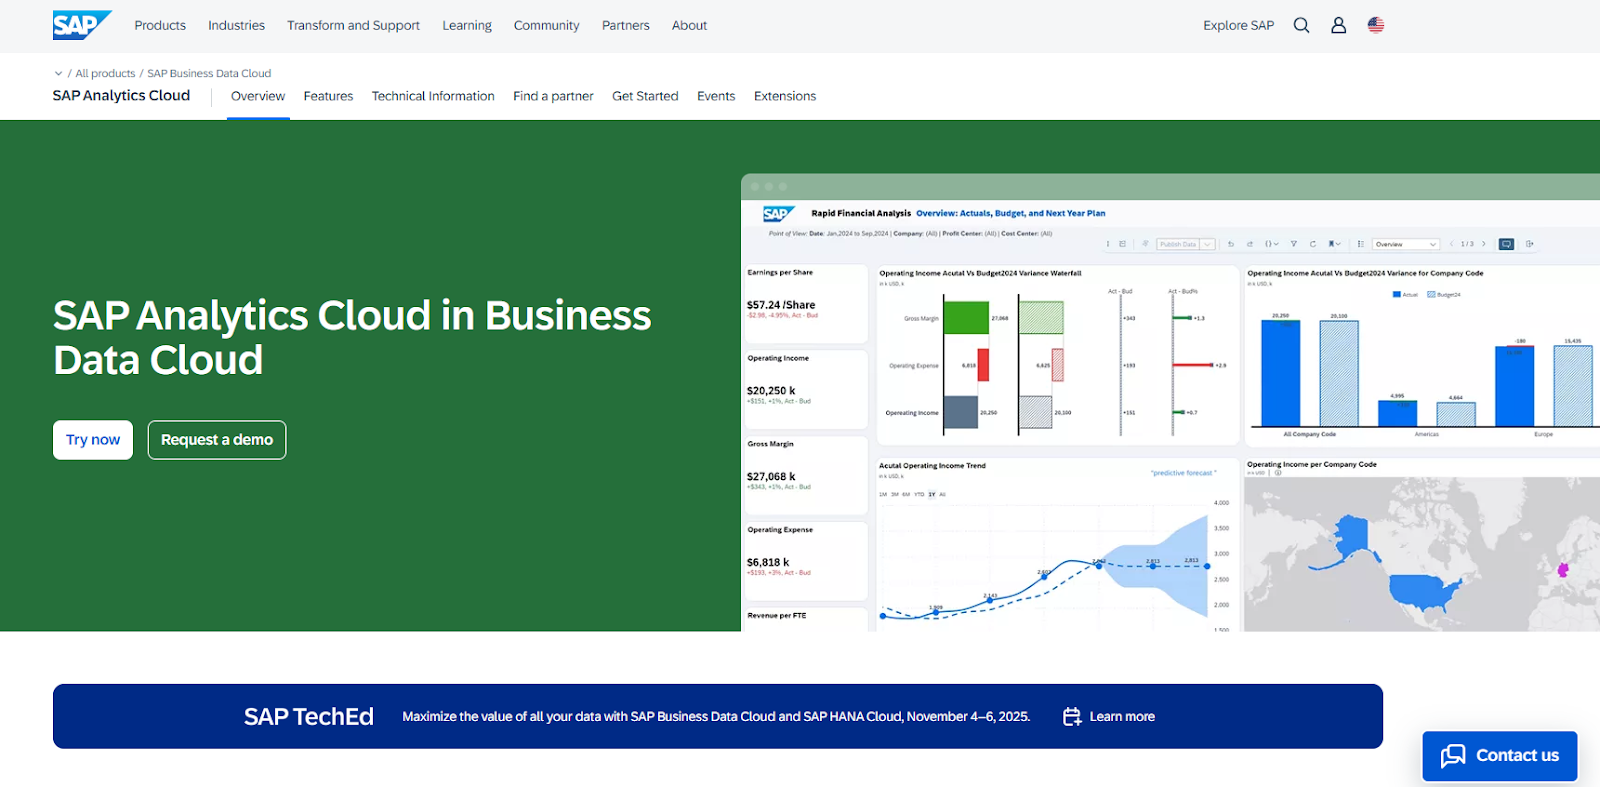This screenshot has width=1600, height=787.
Task: Open the About menu
Action: [689, 25]
